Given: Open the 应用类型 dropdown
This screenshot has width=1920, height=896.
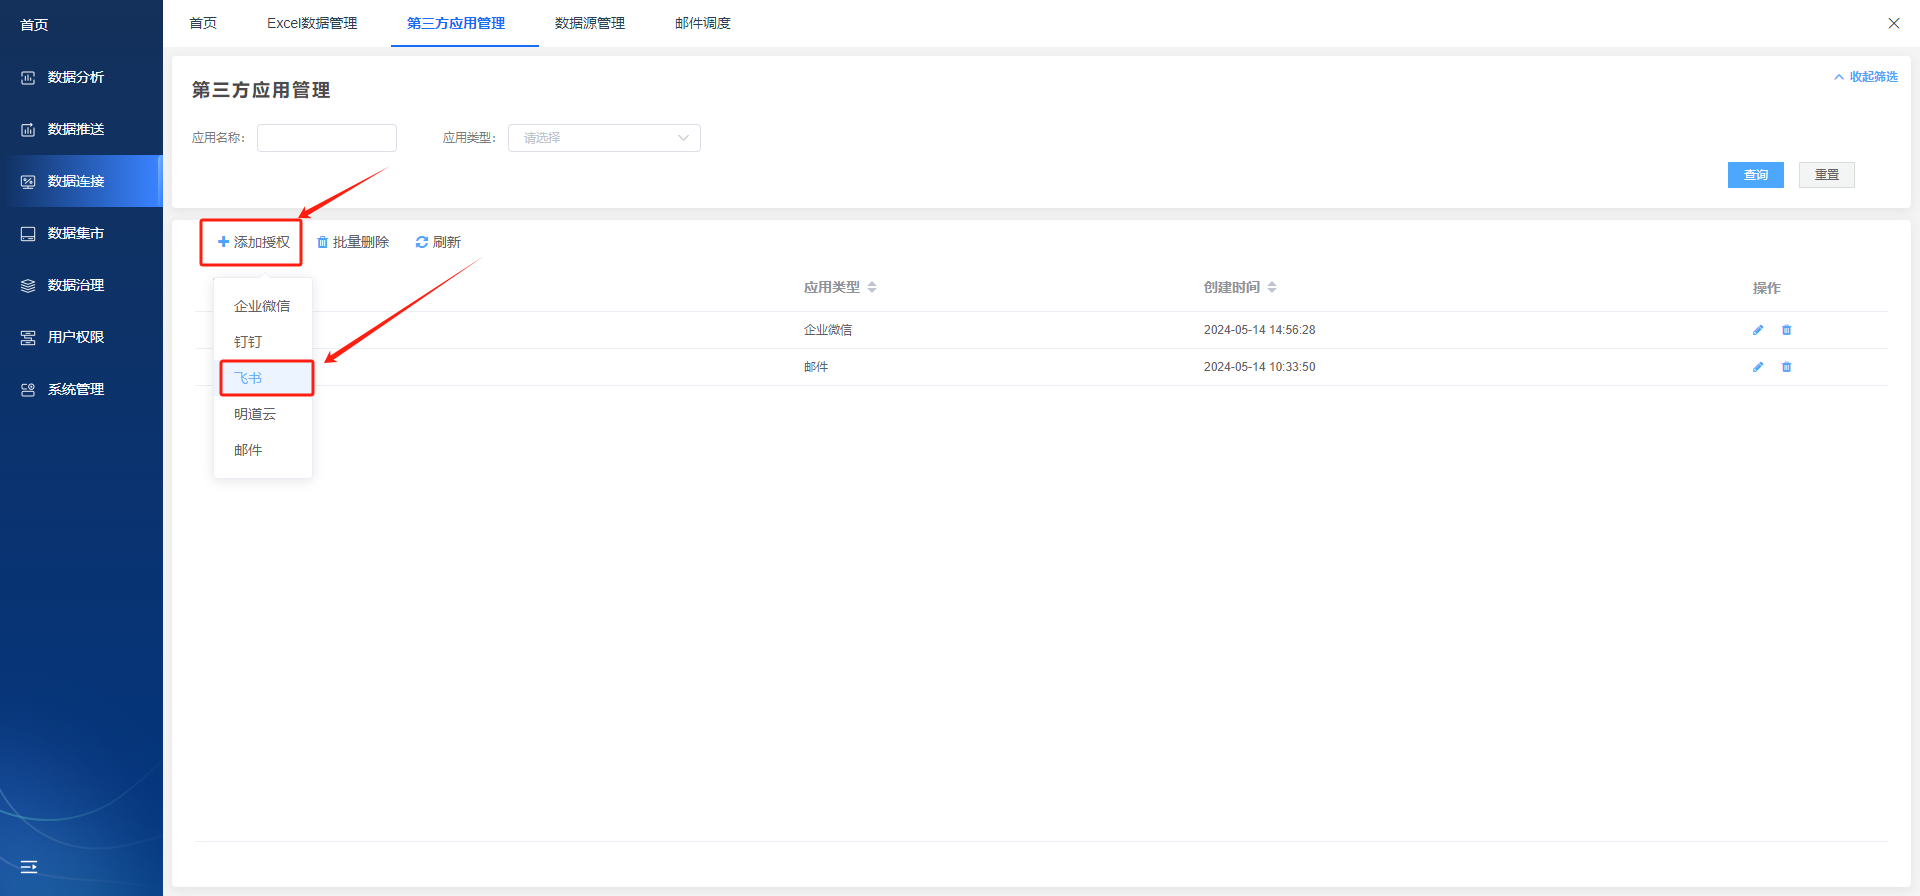Looking at the screenshot, I should click(x=604, y=138).
